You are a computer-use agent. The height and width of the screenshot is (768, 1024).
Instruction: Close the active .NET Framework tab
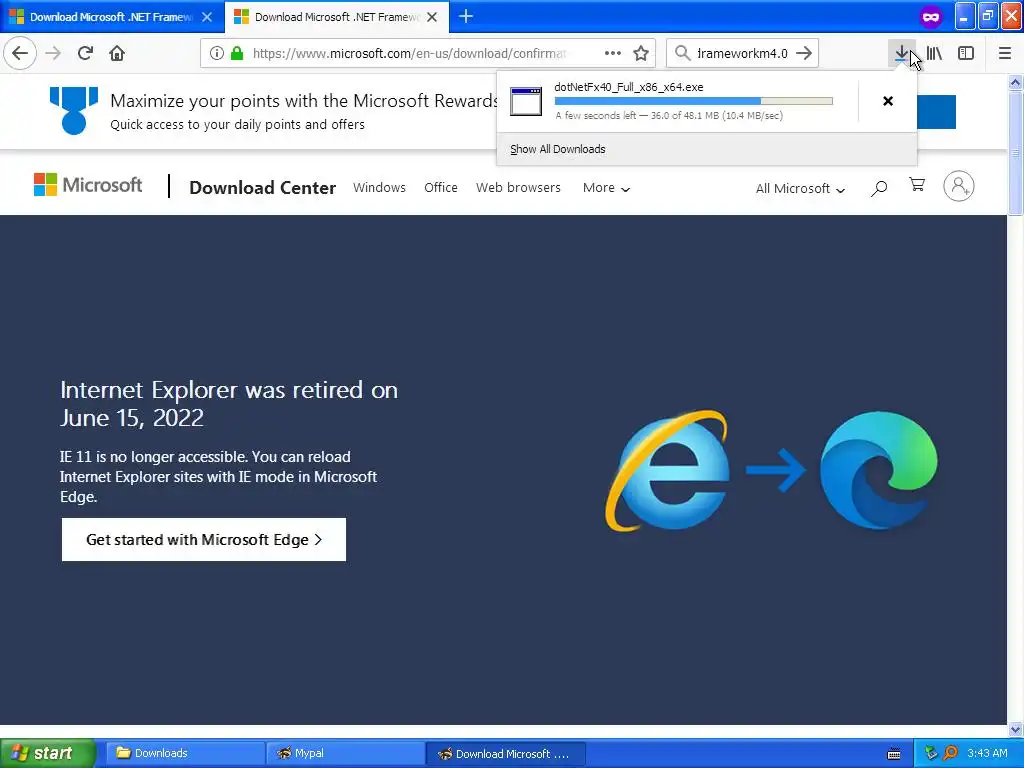coord(432,17)
